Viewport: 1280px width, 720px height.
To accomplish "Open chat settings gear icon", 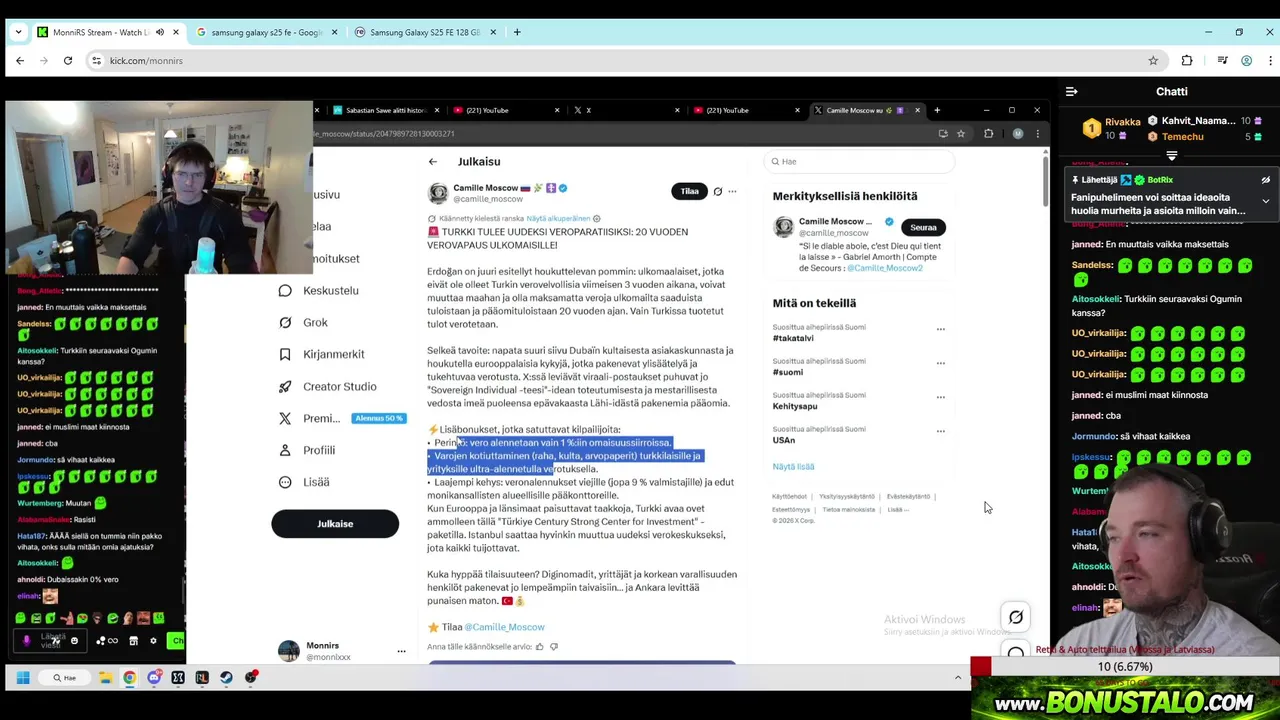I will 153,641.
